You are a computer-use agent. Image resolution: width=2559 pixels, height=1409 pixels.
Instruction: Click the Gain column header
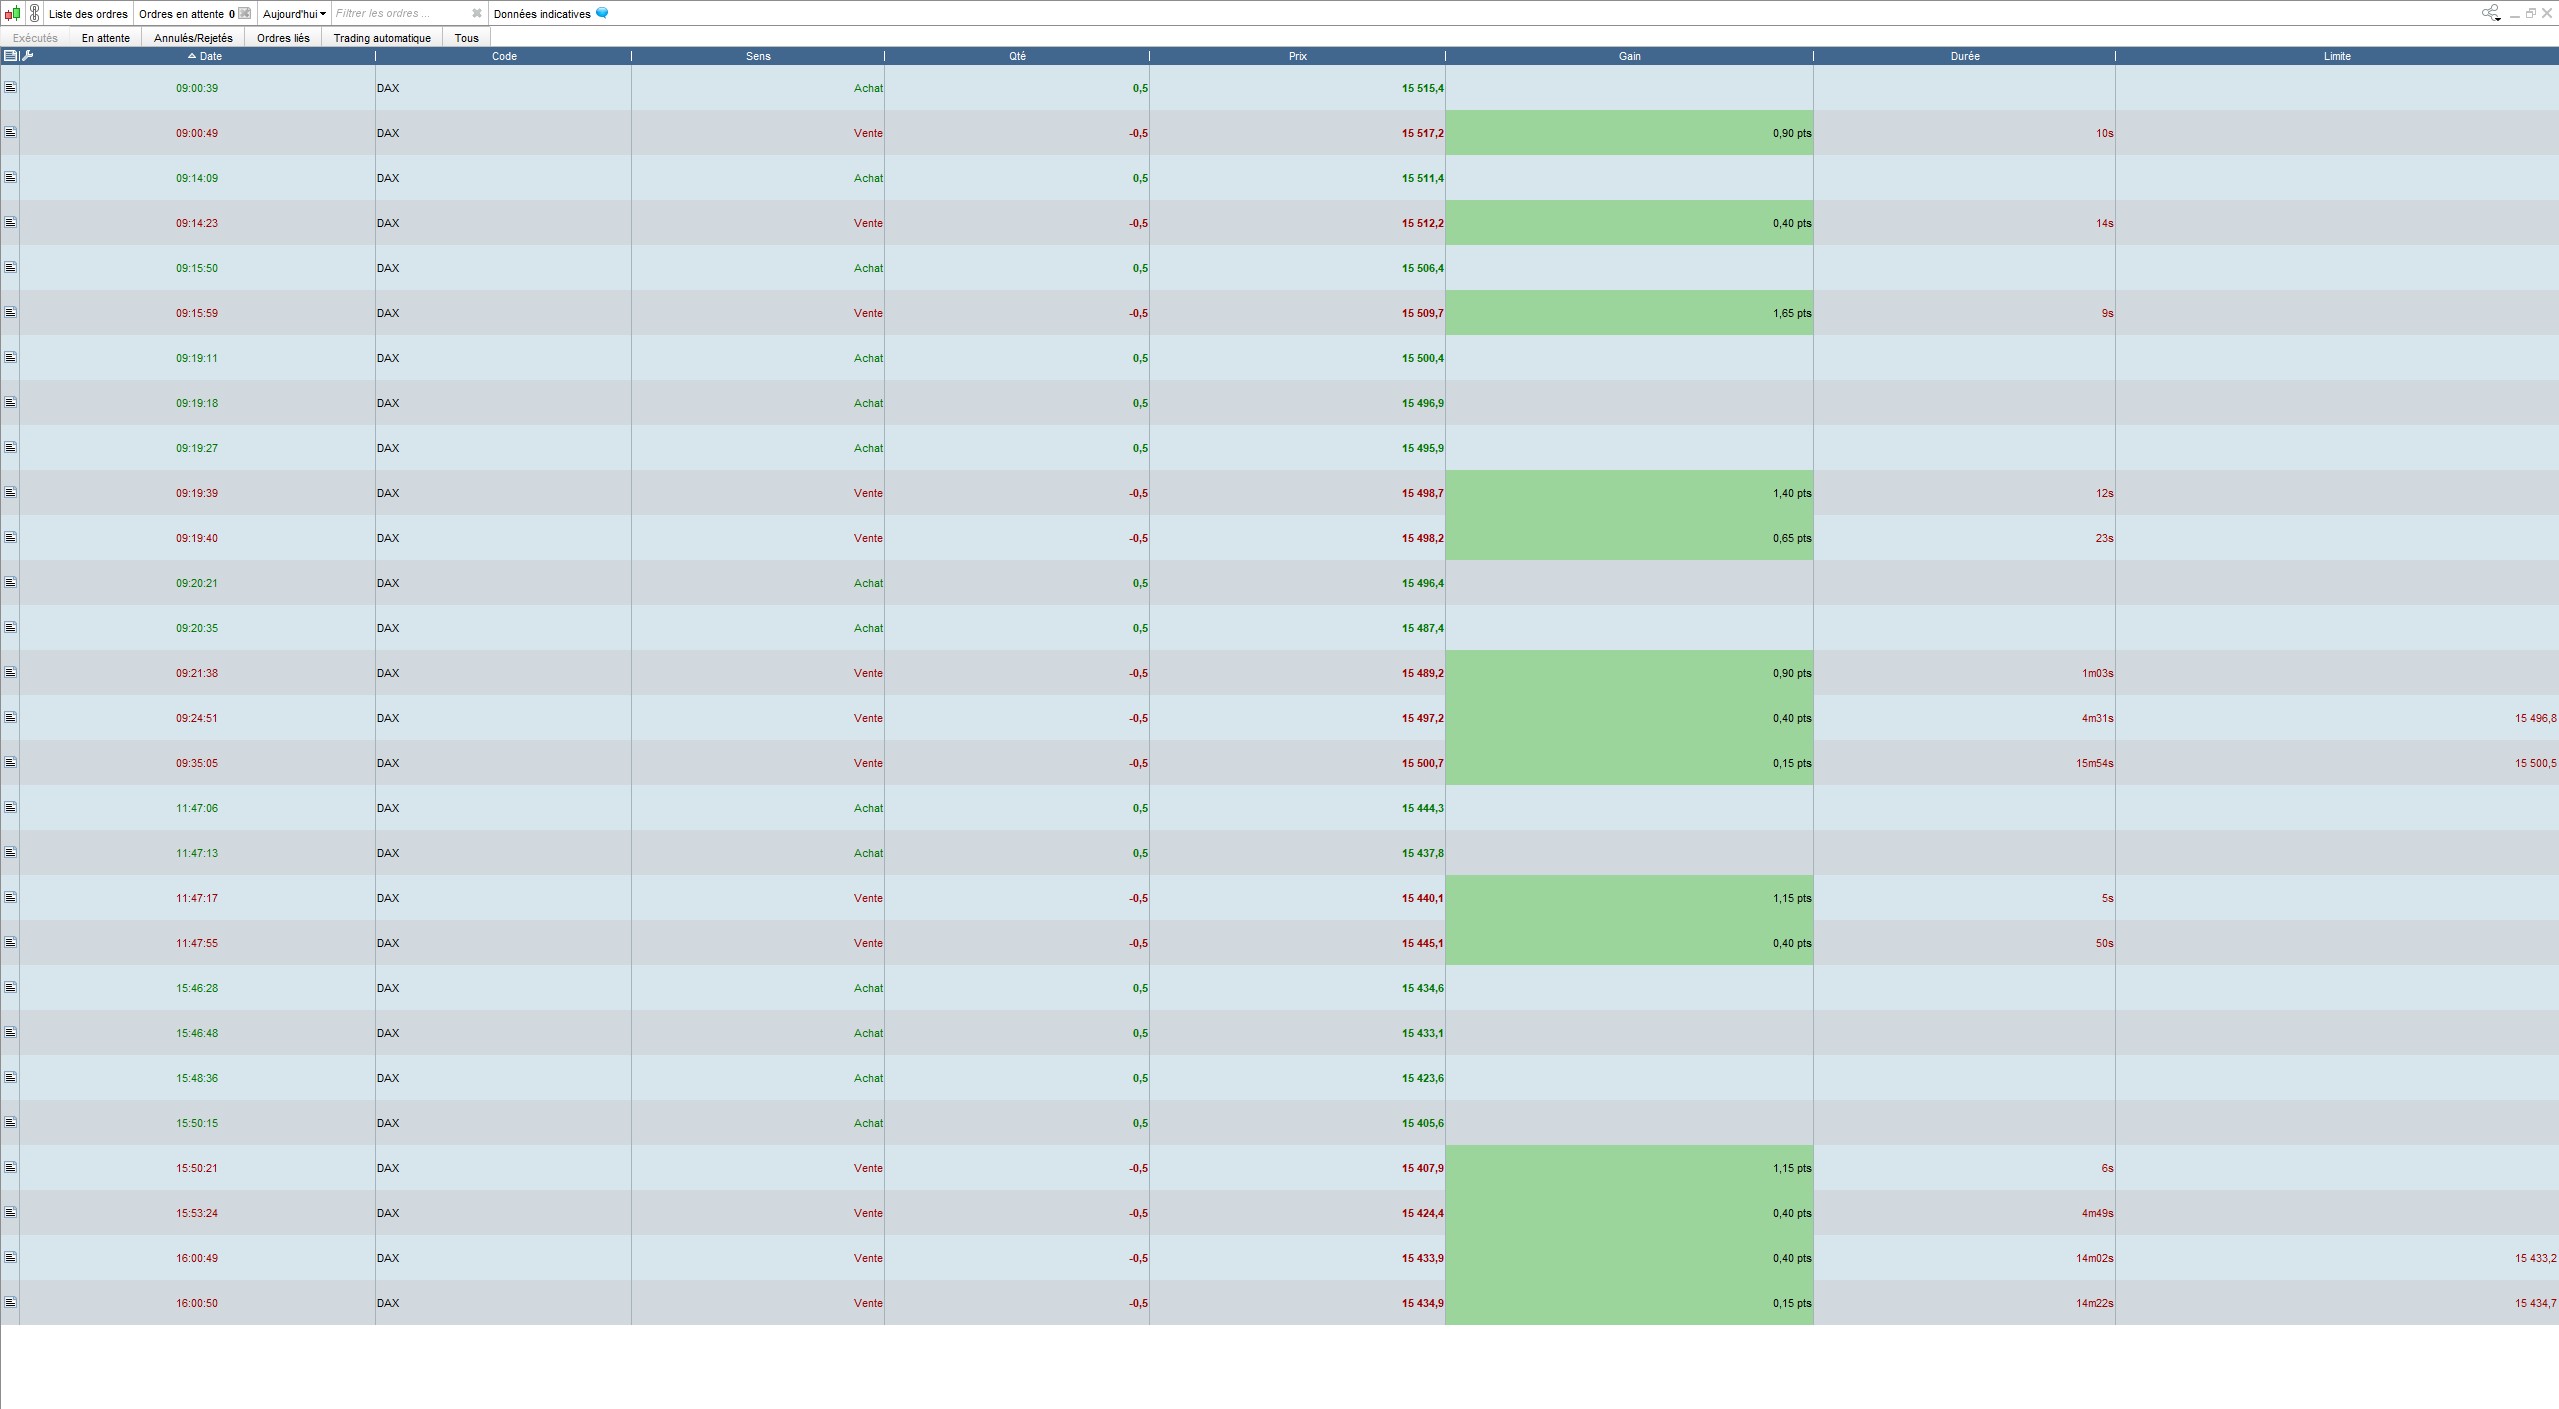pyautogui.click(x=1629, y=56)
